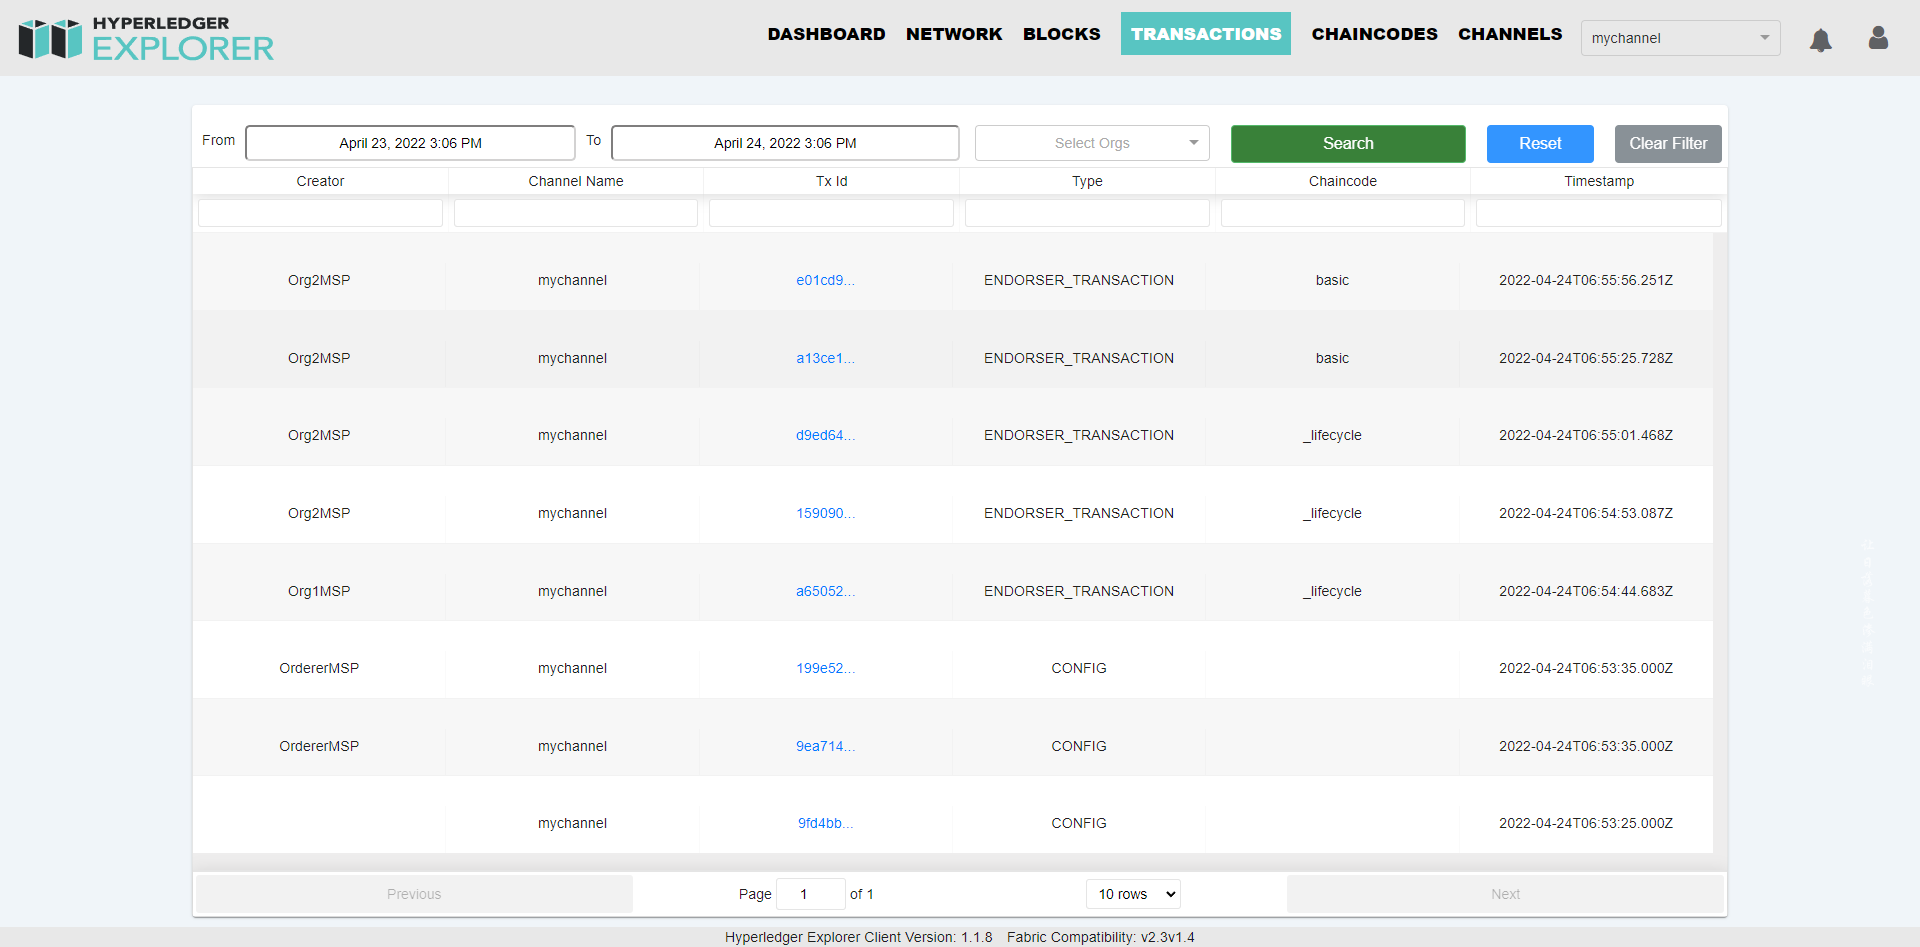This screenshot has height=947, width=1920.
Task: Click the Hyperledger Explorer logo
Action: coord(146,38)
